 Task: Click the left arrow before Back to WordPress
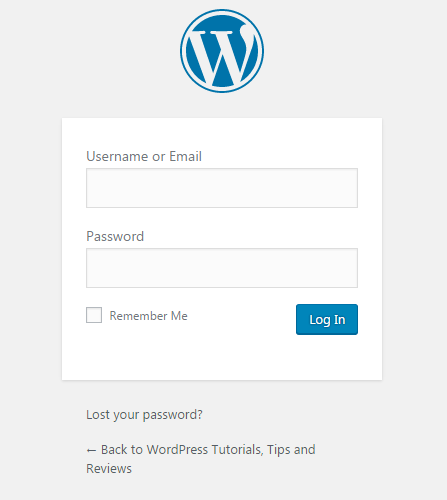coord(91,451)
